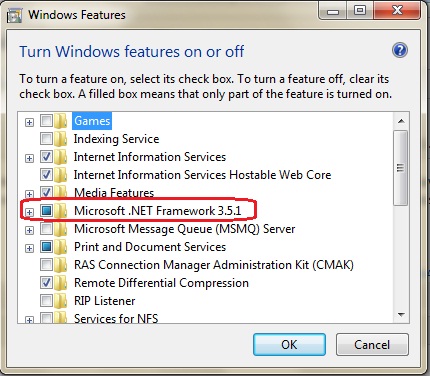Select the Microsoft .NET Framework 3.5.1 label

click(158, 211)
